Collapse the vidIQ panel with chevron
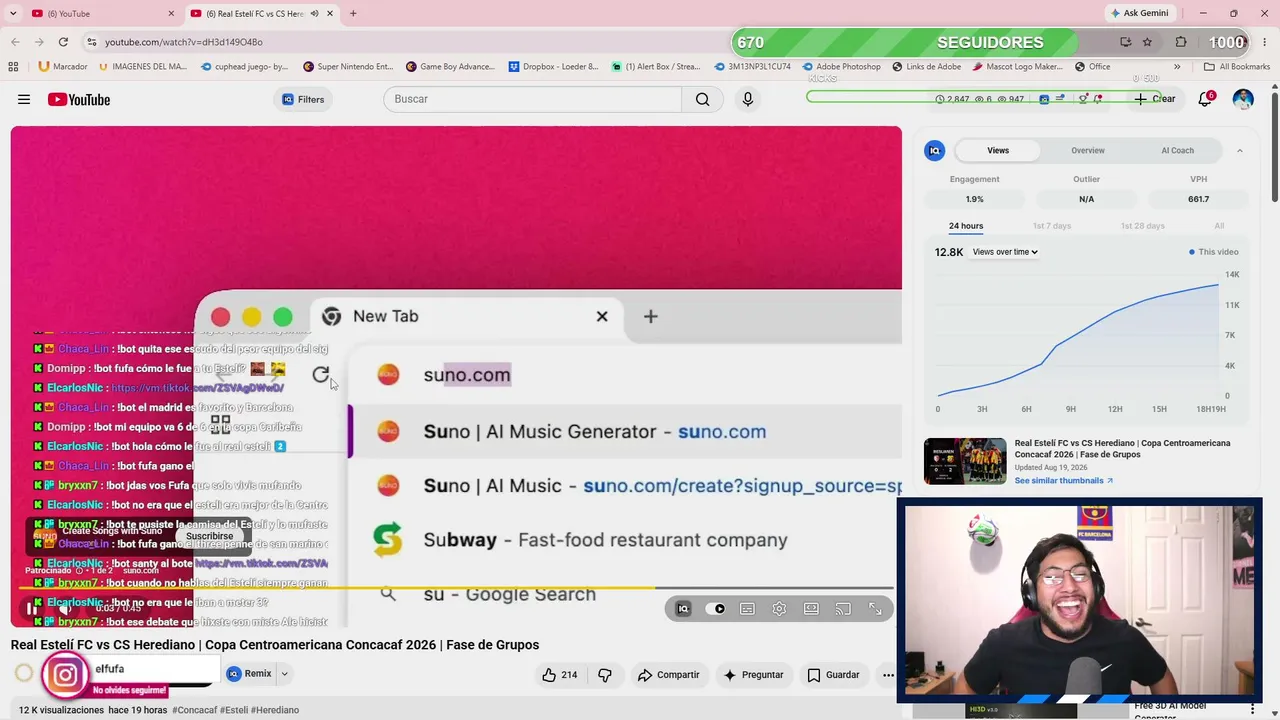This screenshot has height=720, width=1280. point(1240,151)
